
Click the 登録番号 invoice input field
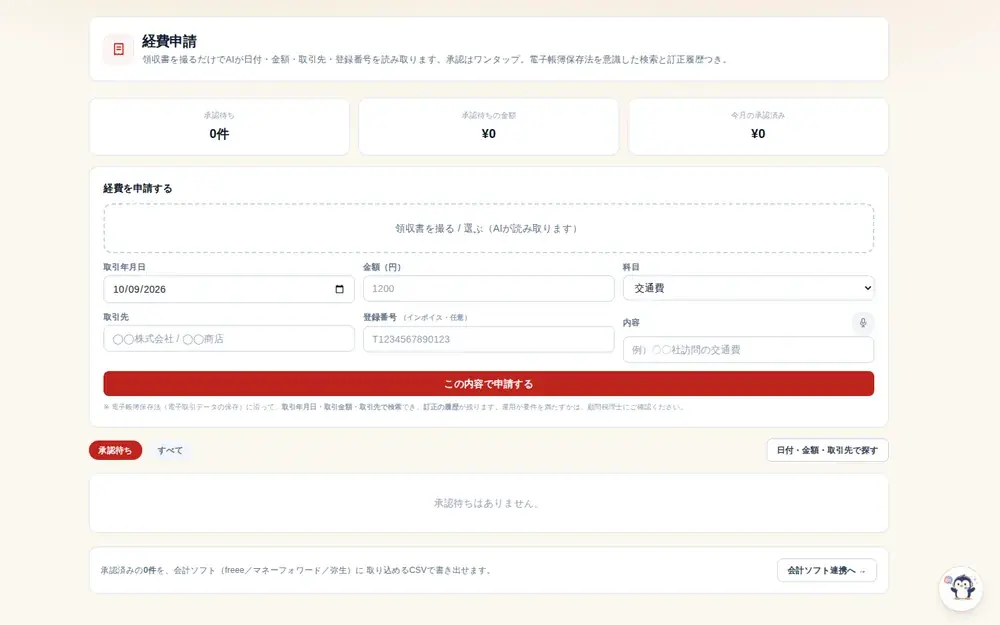[x=489, y=339]
